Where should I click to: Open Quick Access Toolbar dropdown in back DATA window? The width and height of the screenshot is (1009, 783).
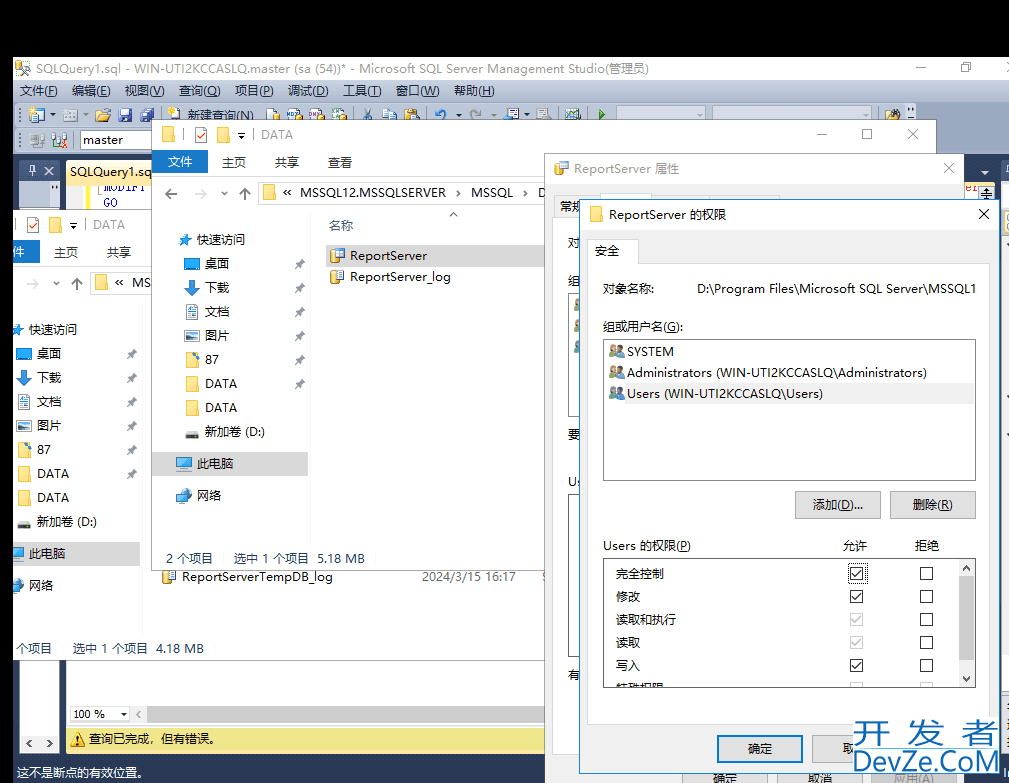tap(73, 225)
